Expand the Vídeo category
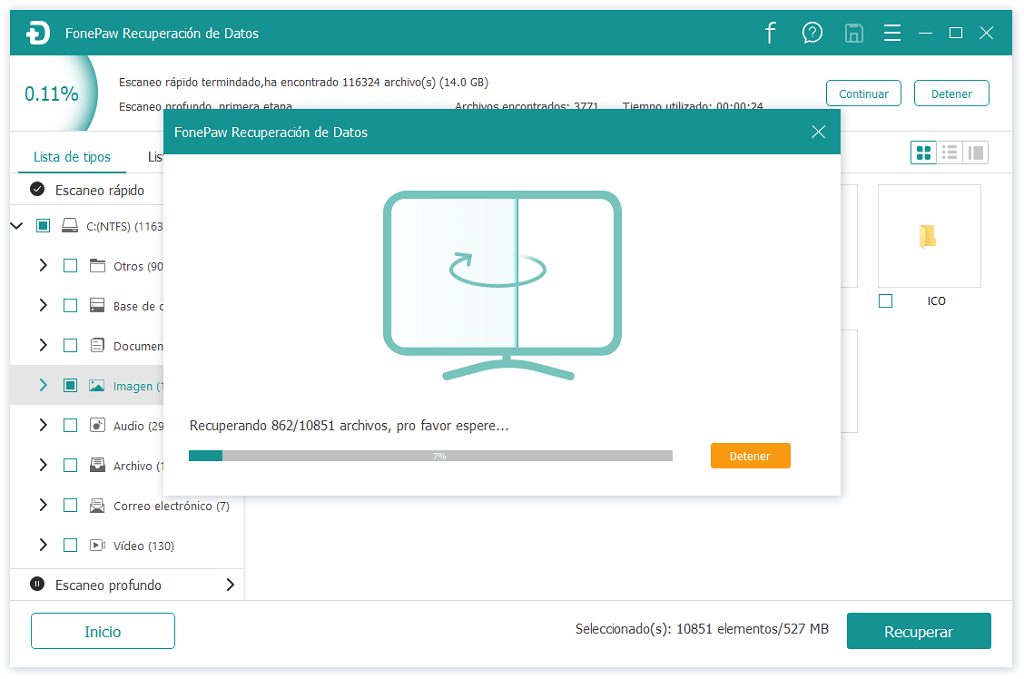The height and width of the screenshot is (679, 1024). [x=43, y=545]
